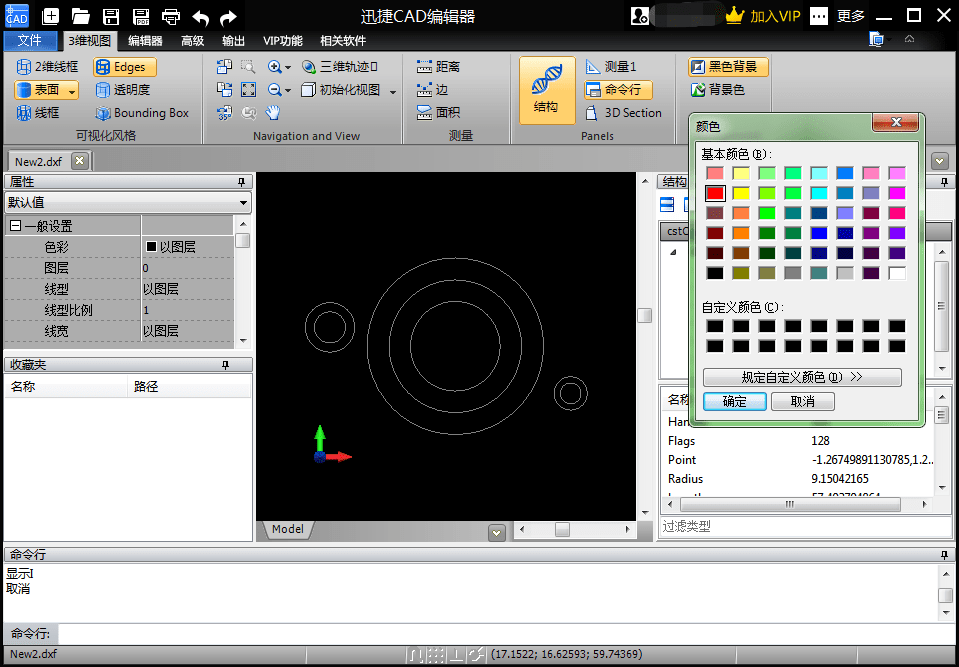Toggle the Edges display option

(x=124, y=67)
